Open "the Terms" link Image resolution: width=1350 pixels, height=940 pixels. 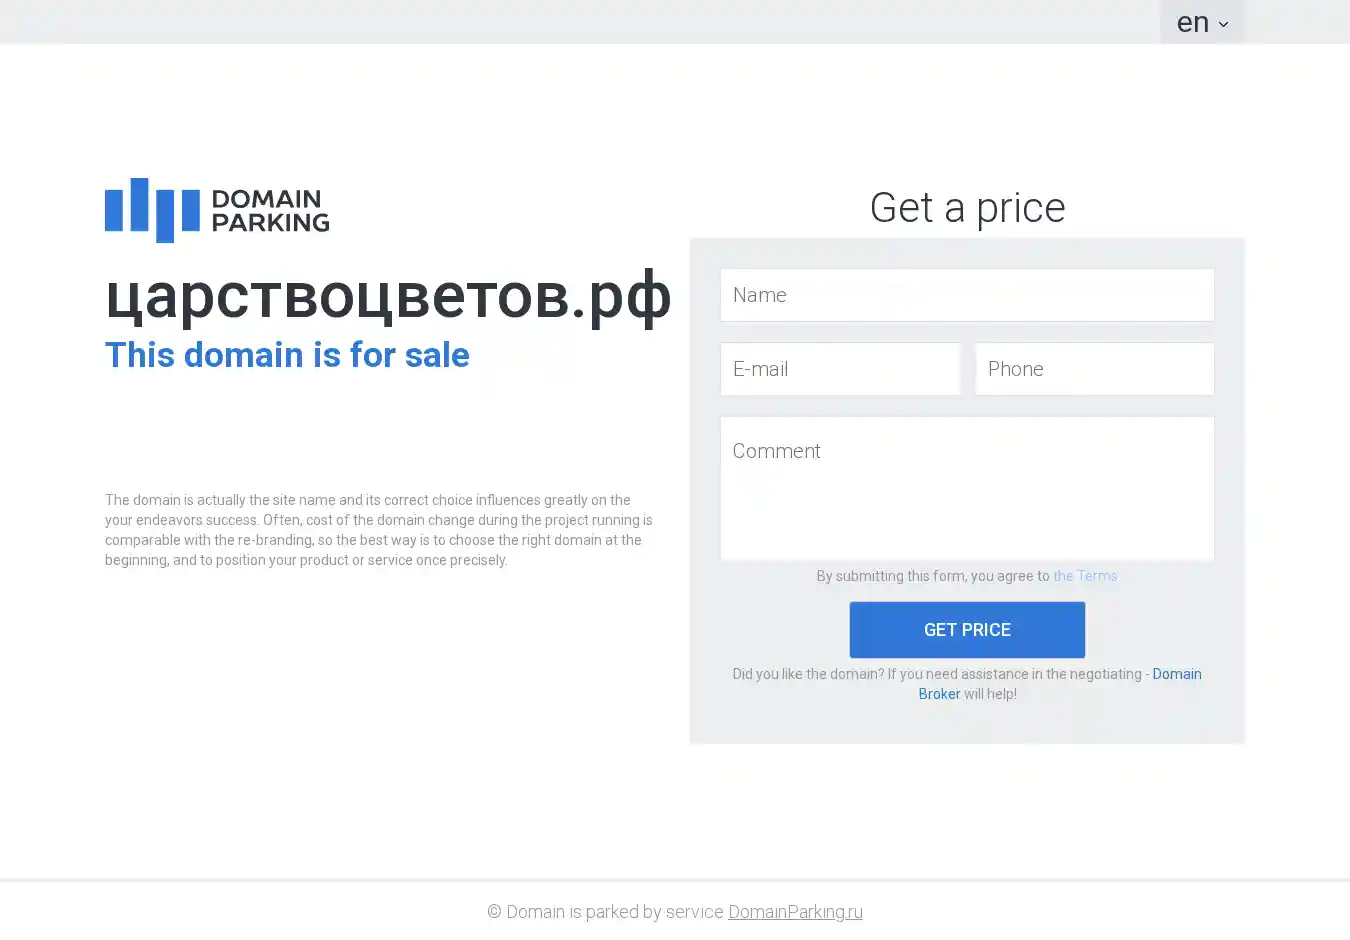pos(1085,576)
